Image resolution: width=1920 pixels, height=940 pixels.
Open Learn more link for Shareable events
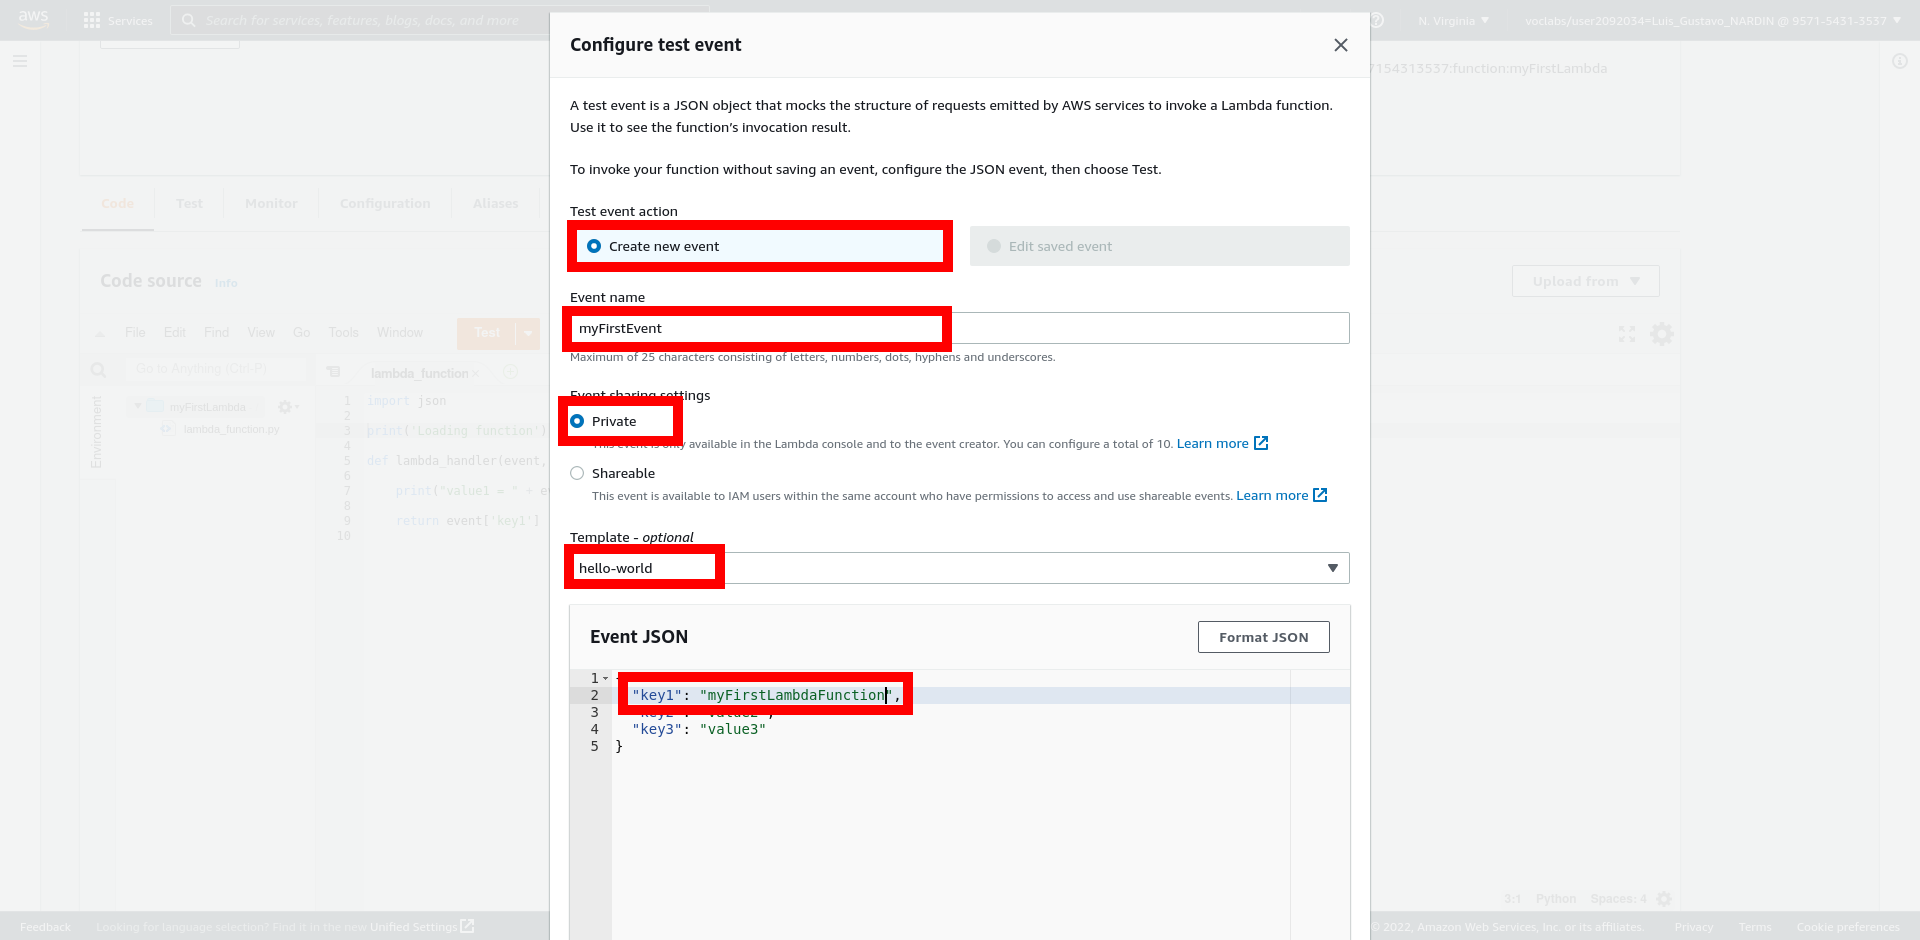(x=1272, y=495)
